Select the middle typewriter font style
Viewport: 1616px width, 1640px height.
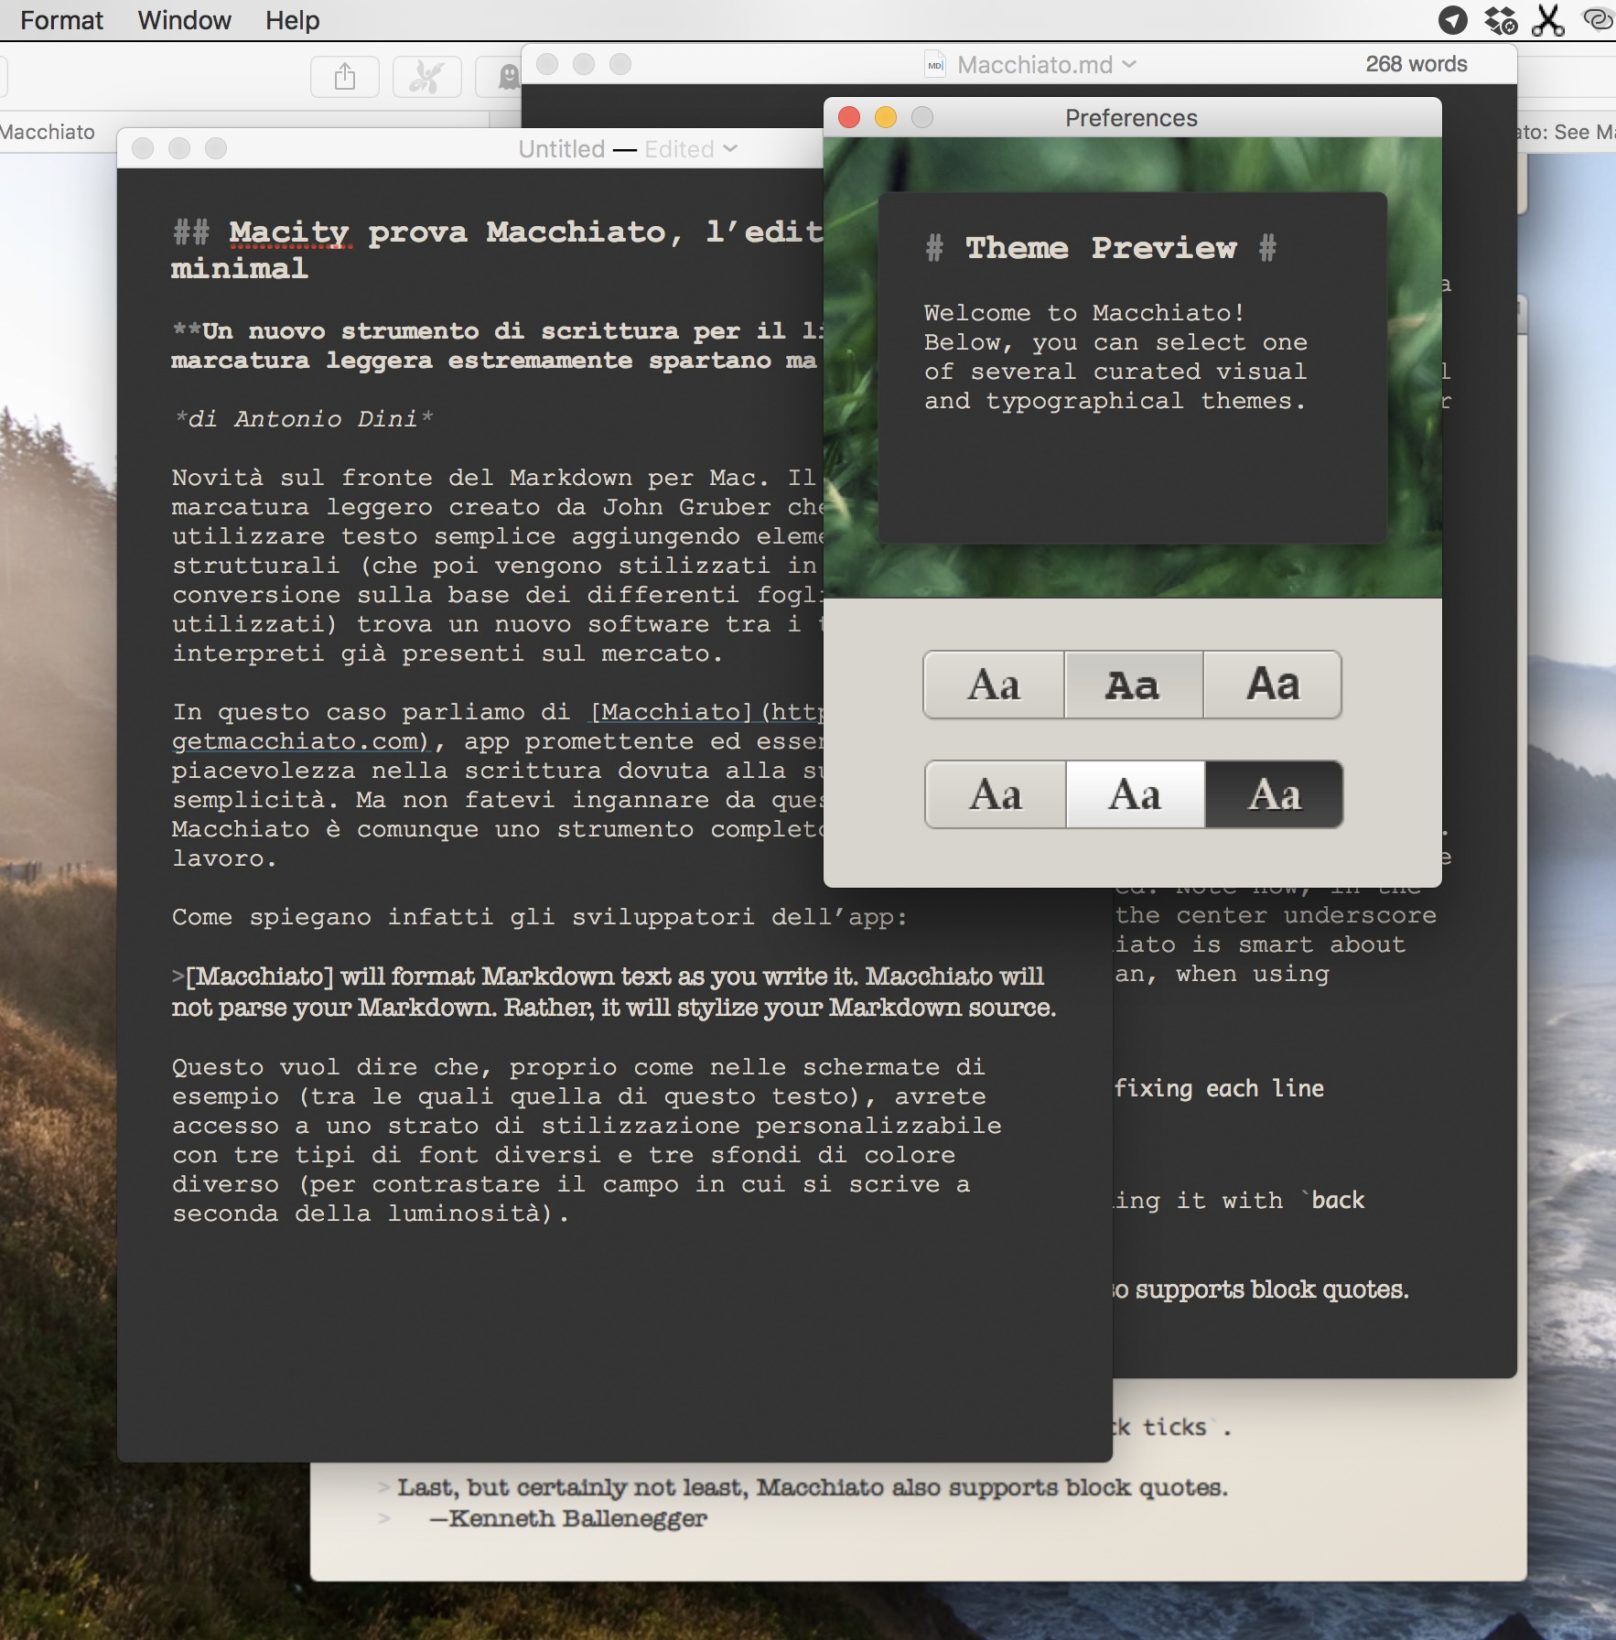tap(1133, 685)
